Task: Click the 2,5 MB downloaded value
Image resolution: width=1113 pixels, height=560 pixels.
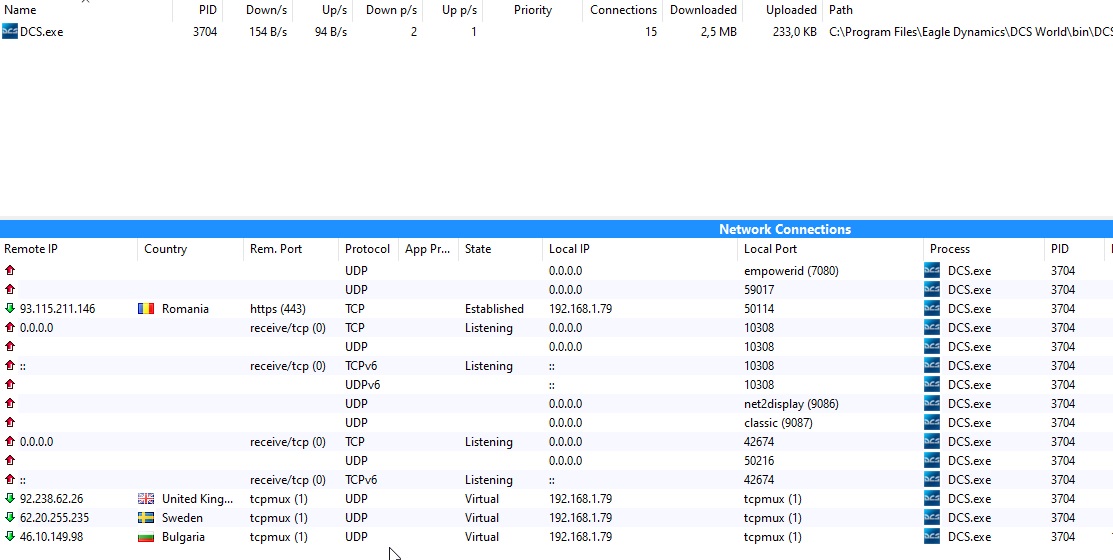Action: click(x=718, y=32)
